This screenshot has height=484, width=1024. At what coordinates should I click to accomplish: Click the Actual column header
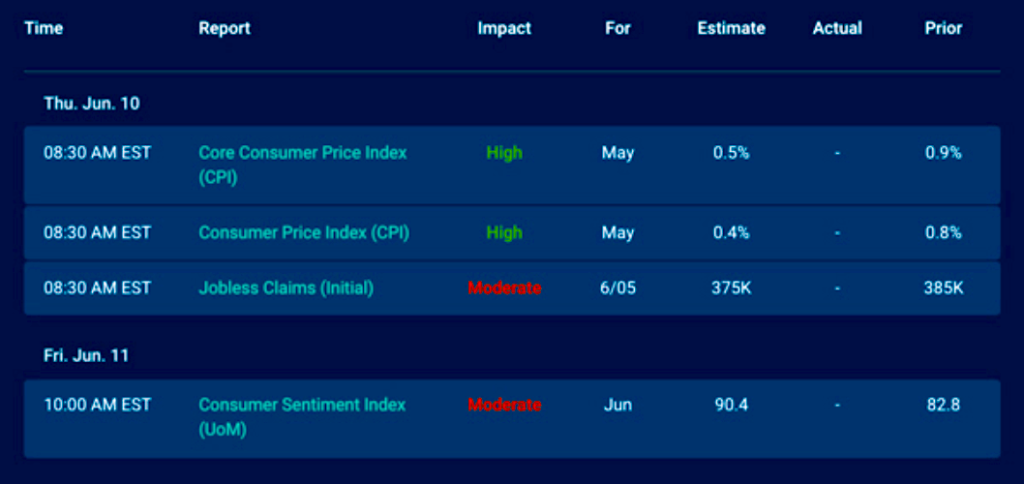click(837, 28)
